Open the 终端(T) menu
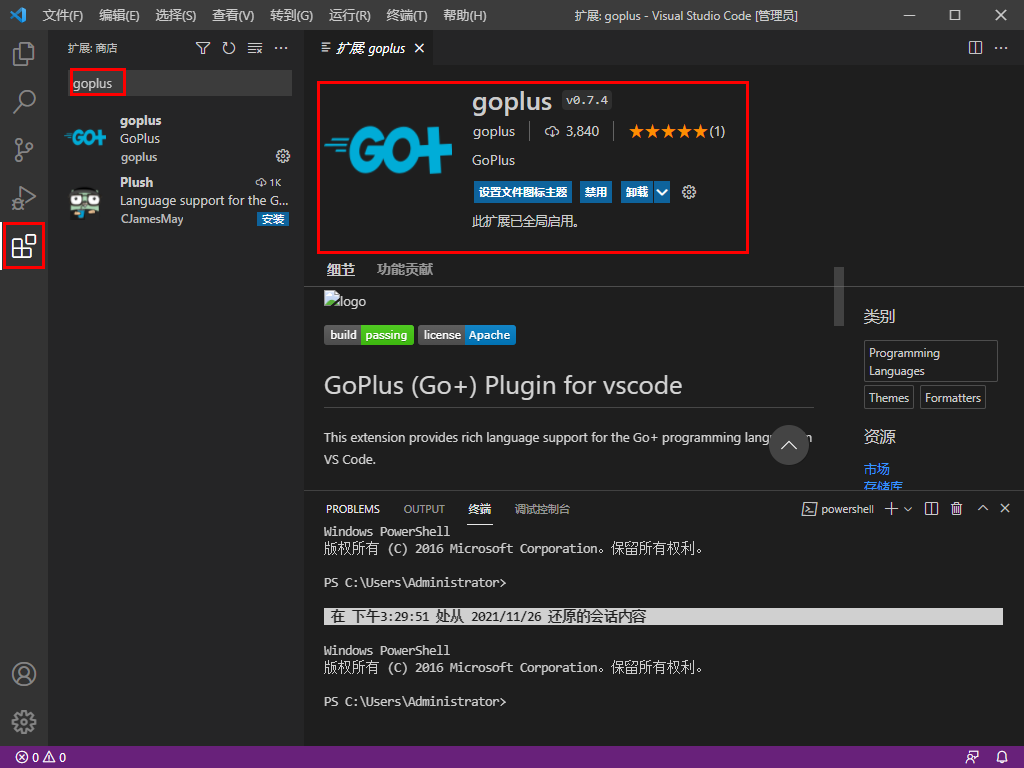1024x768 pixels. 407,15
